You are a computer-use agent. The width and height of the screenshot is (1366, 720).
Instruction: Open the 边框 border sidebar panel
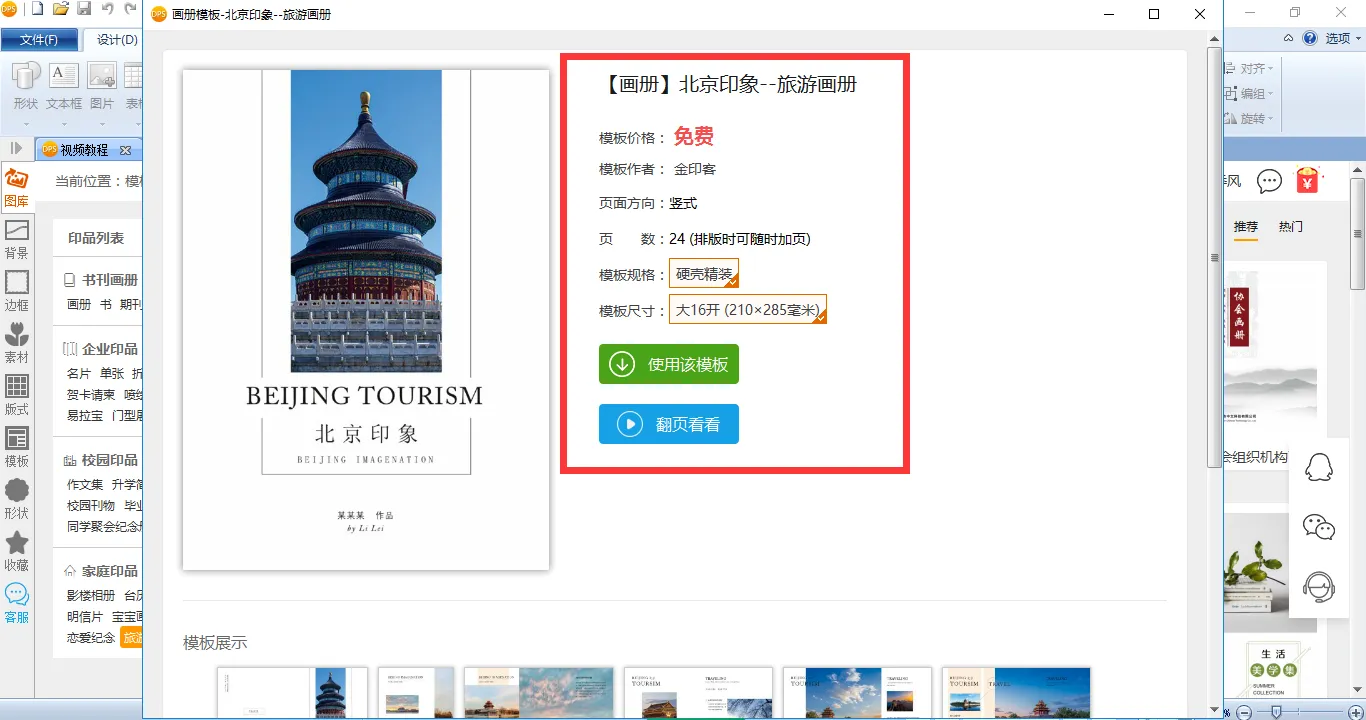click(x=17, y=293)
